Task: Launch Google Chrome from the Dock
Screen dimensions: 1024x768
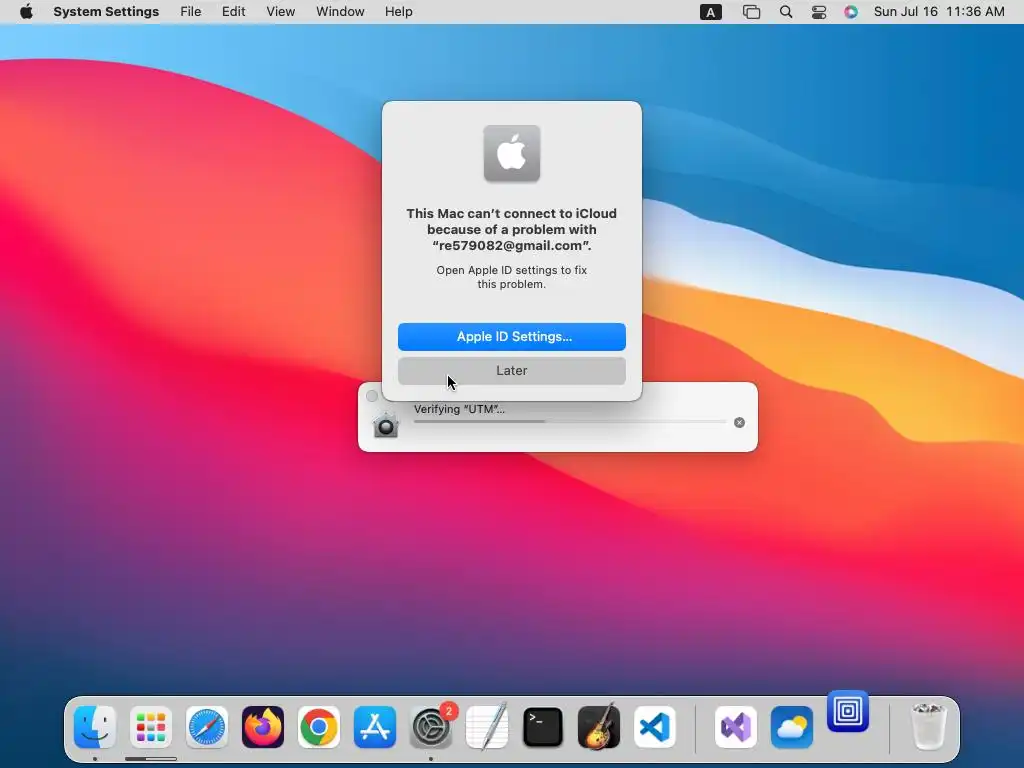Action: click(319, 727)
